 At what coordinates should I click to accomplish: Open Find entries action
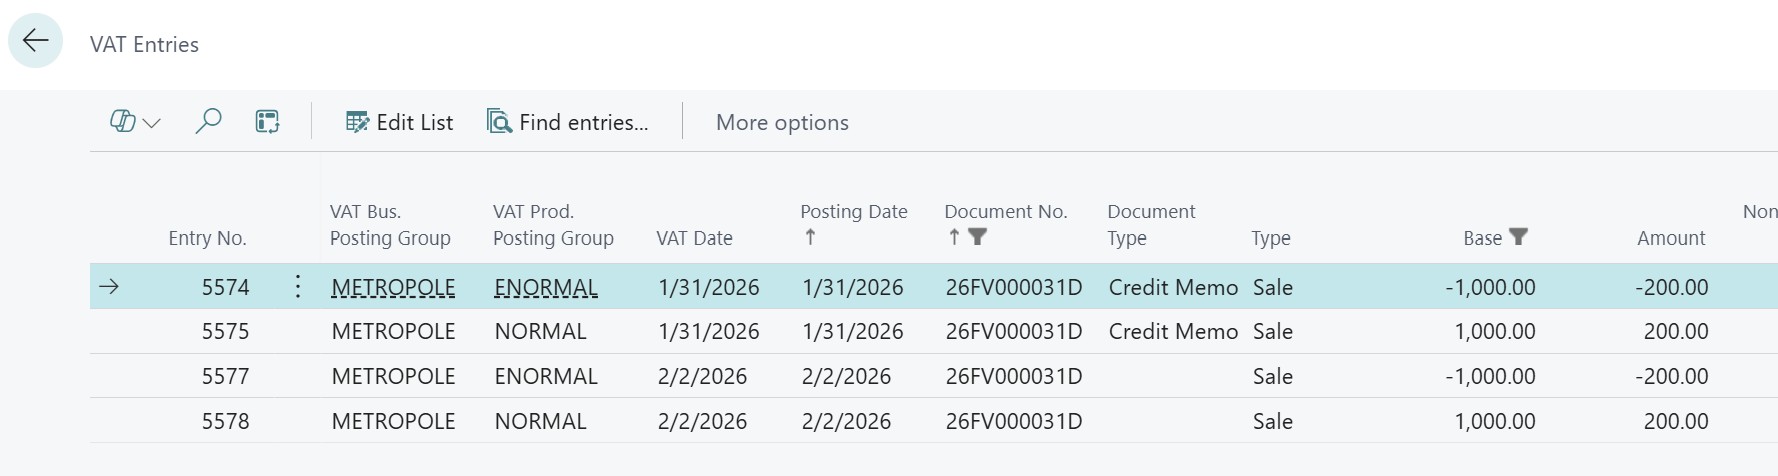click(567, 122)
